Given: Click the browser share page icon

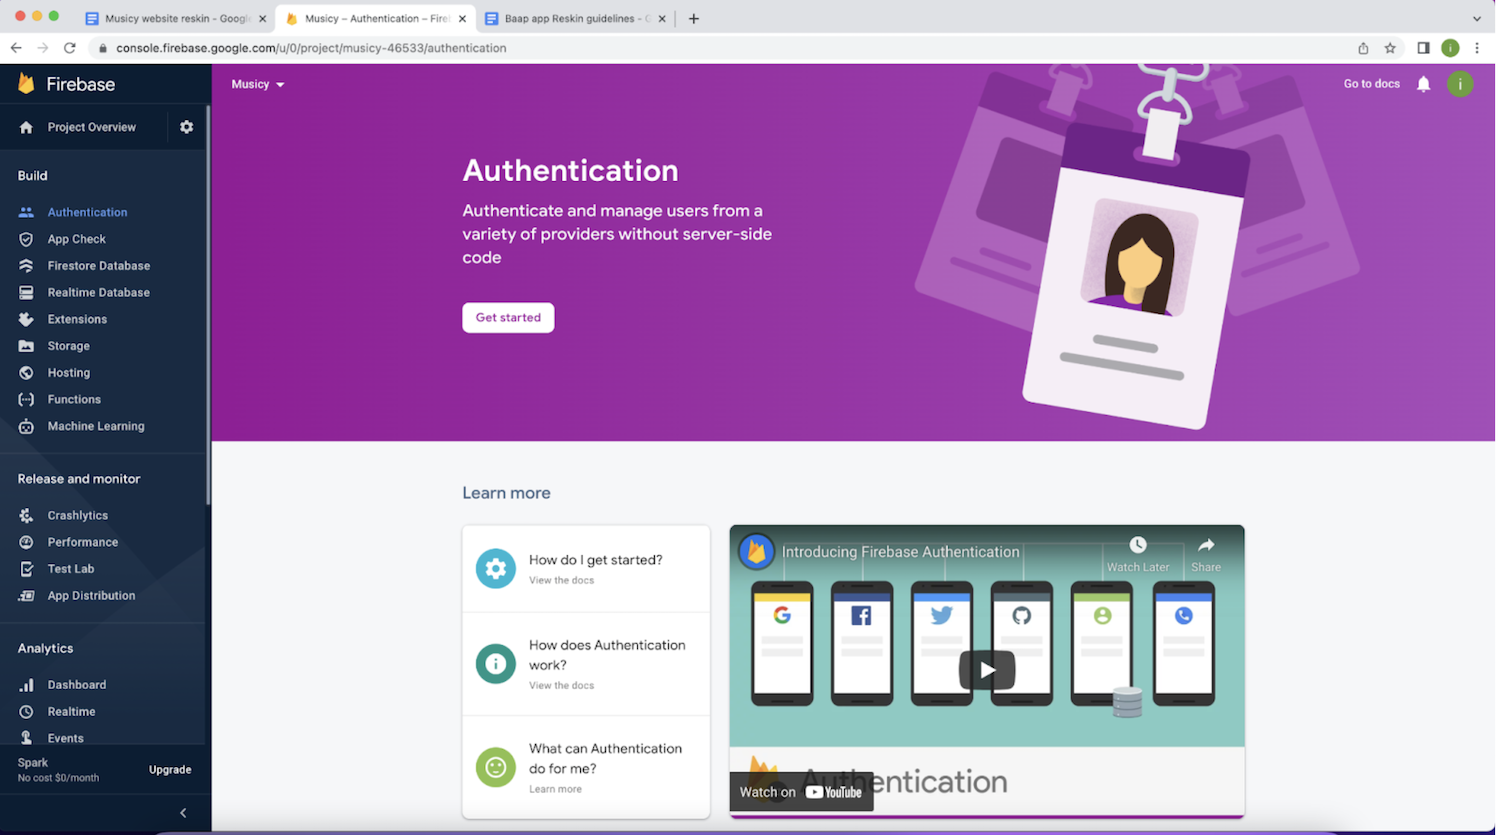Looking at the screenshot, I should point(1363,48).
